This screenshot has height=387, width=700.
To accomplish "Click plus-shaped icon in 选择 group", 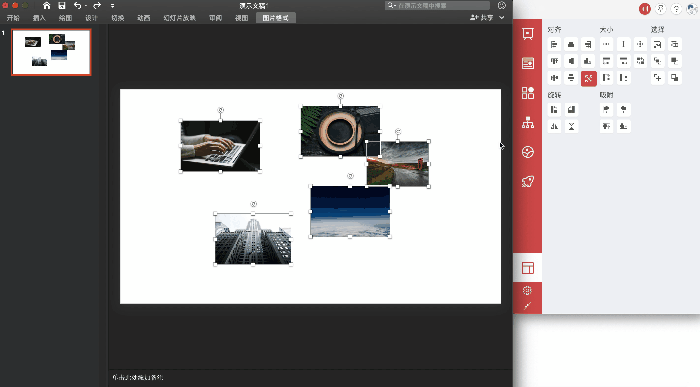I will point(658,78).
